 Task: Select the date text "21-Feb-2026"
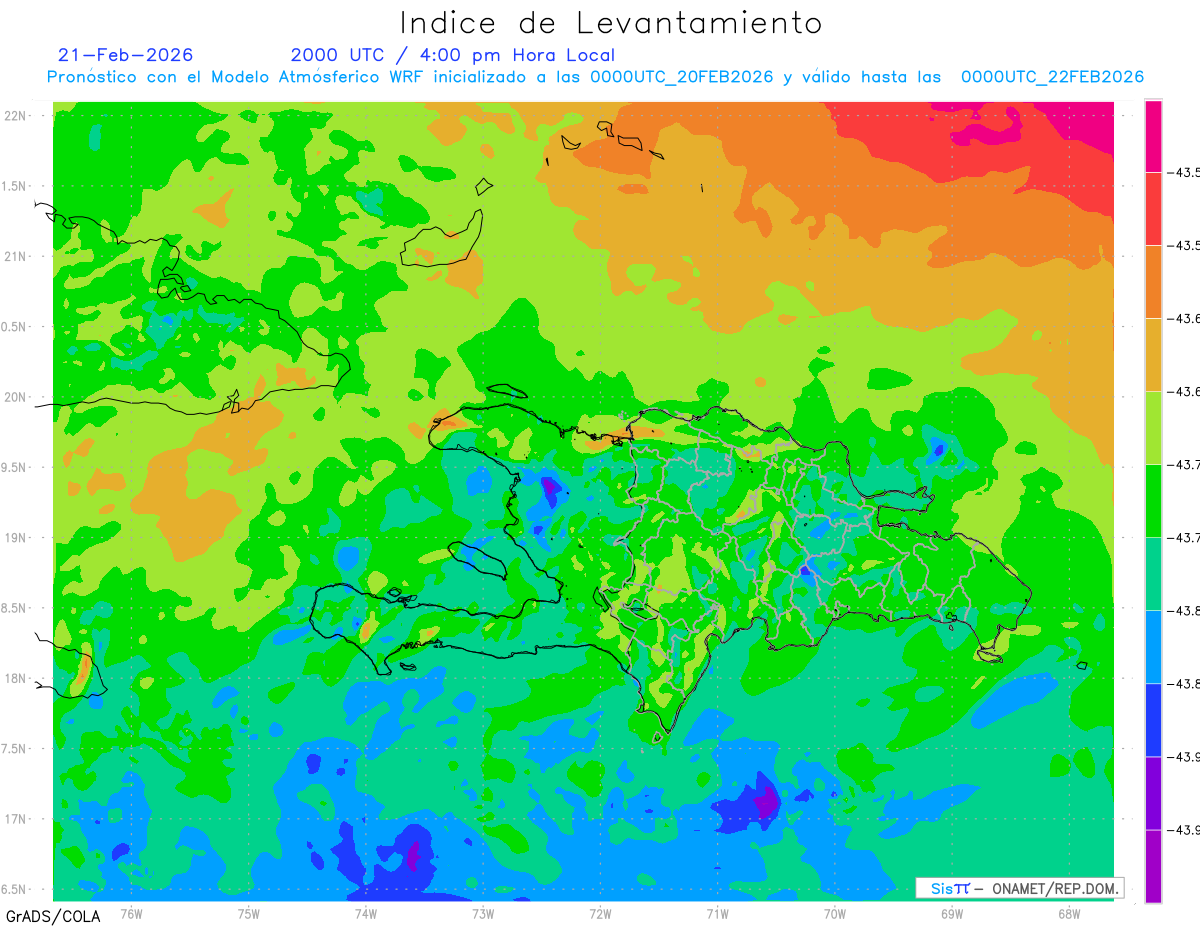(126, 55)
